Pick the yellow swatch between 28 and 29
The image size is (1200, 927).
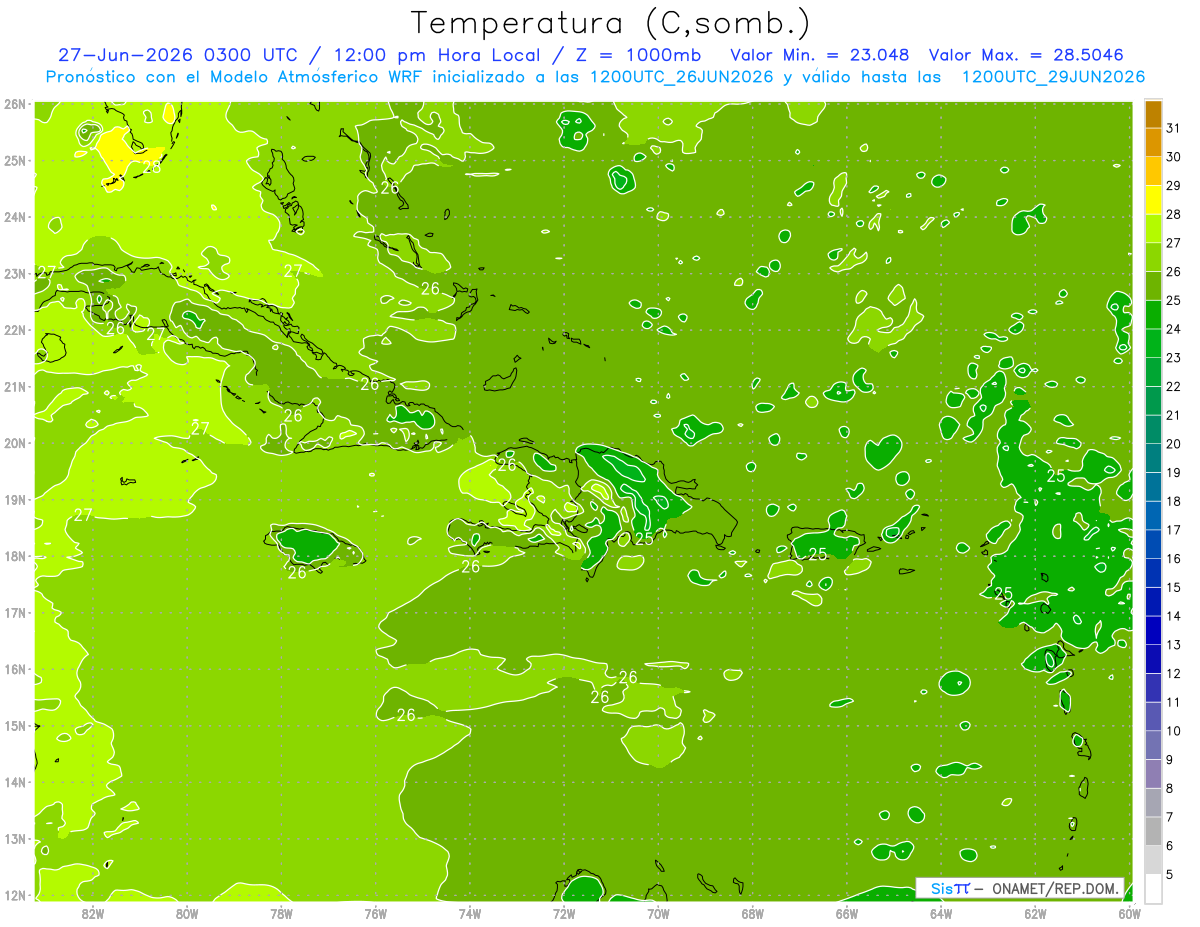click(1153, 200)
